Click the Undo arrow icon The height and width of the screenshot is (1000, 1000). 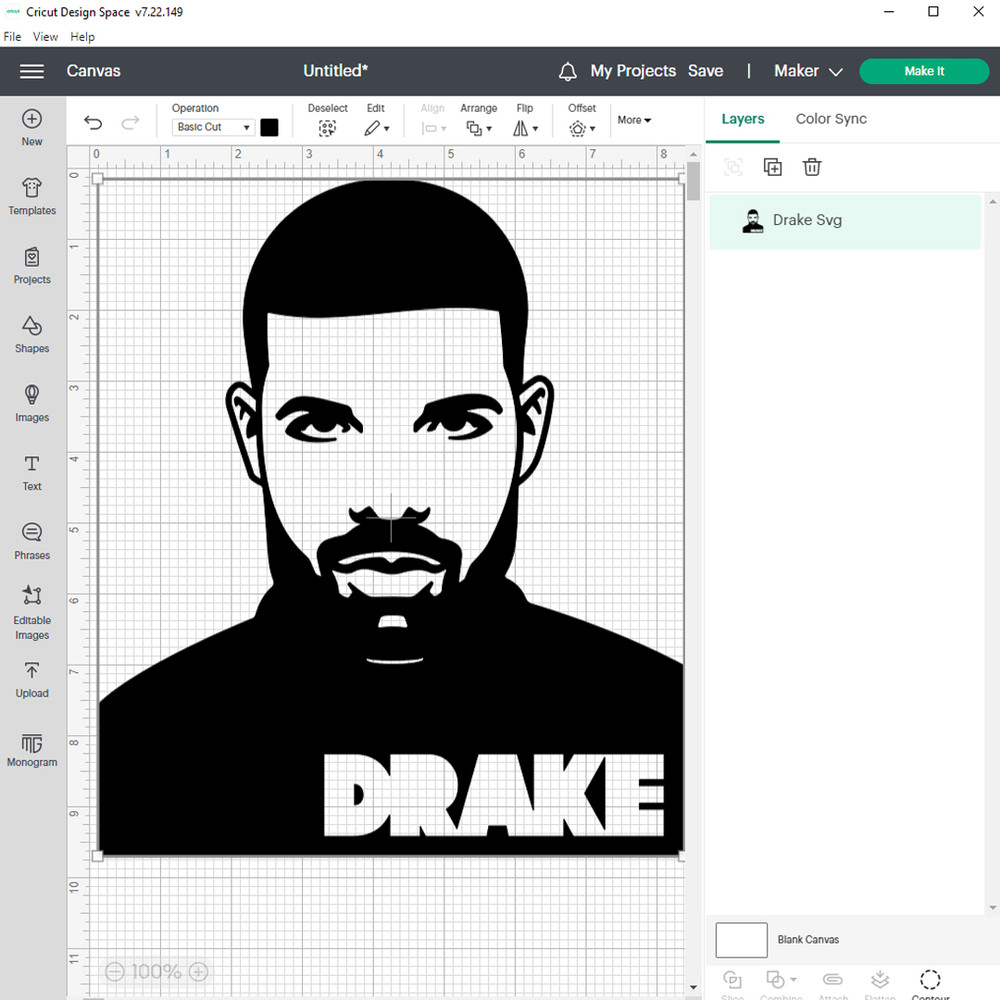pos(93,123)
